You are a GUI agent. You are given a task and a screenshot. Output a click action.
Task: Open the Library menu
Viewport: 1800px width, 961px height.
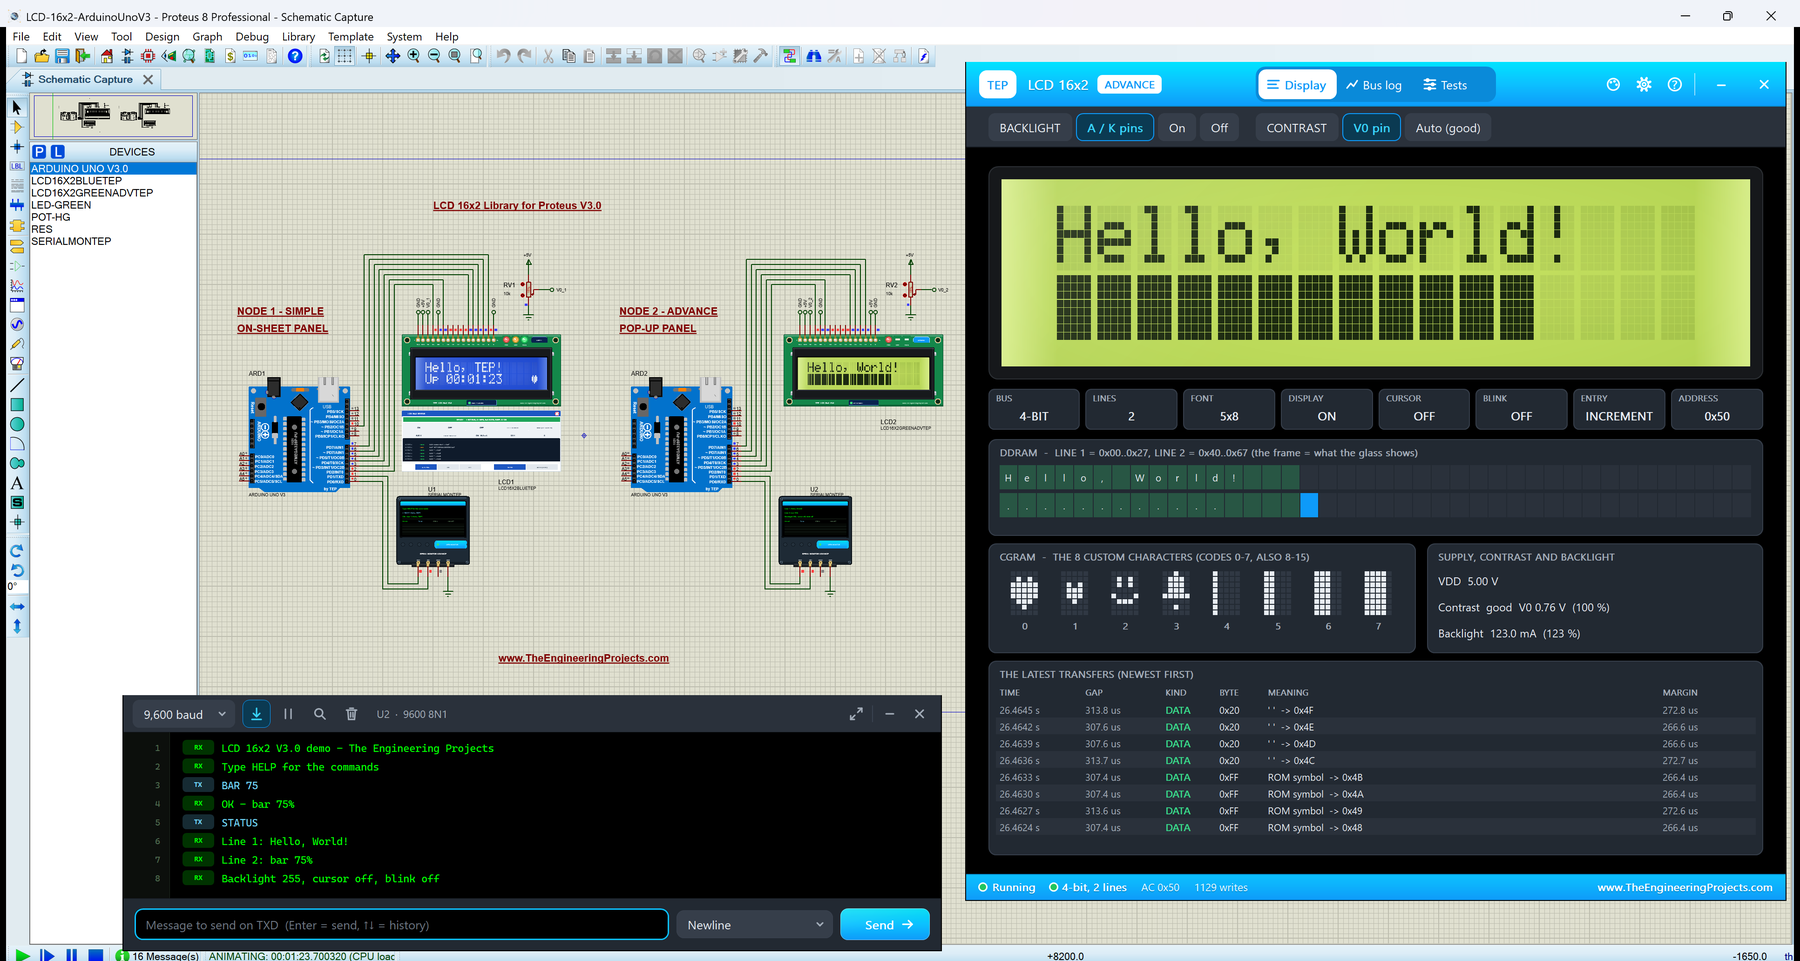point(298,37)
